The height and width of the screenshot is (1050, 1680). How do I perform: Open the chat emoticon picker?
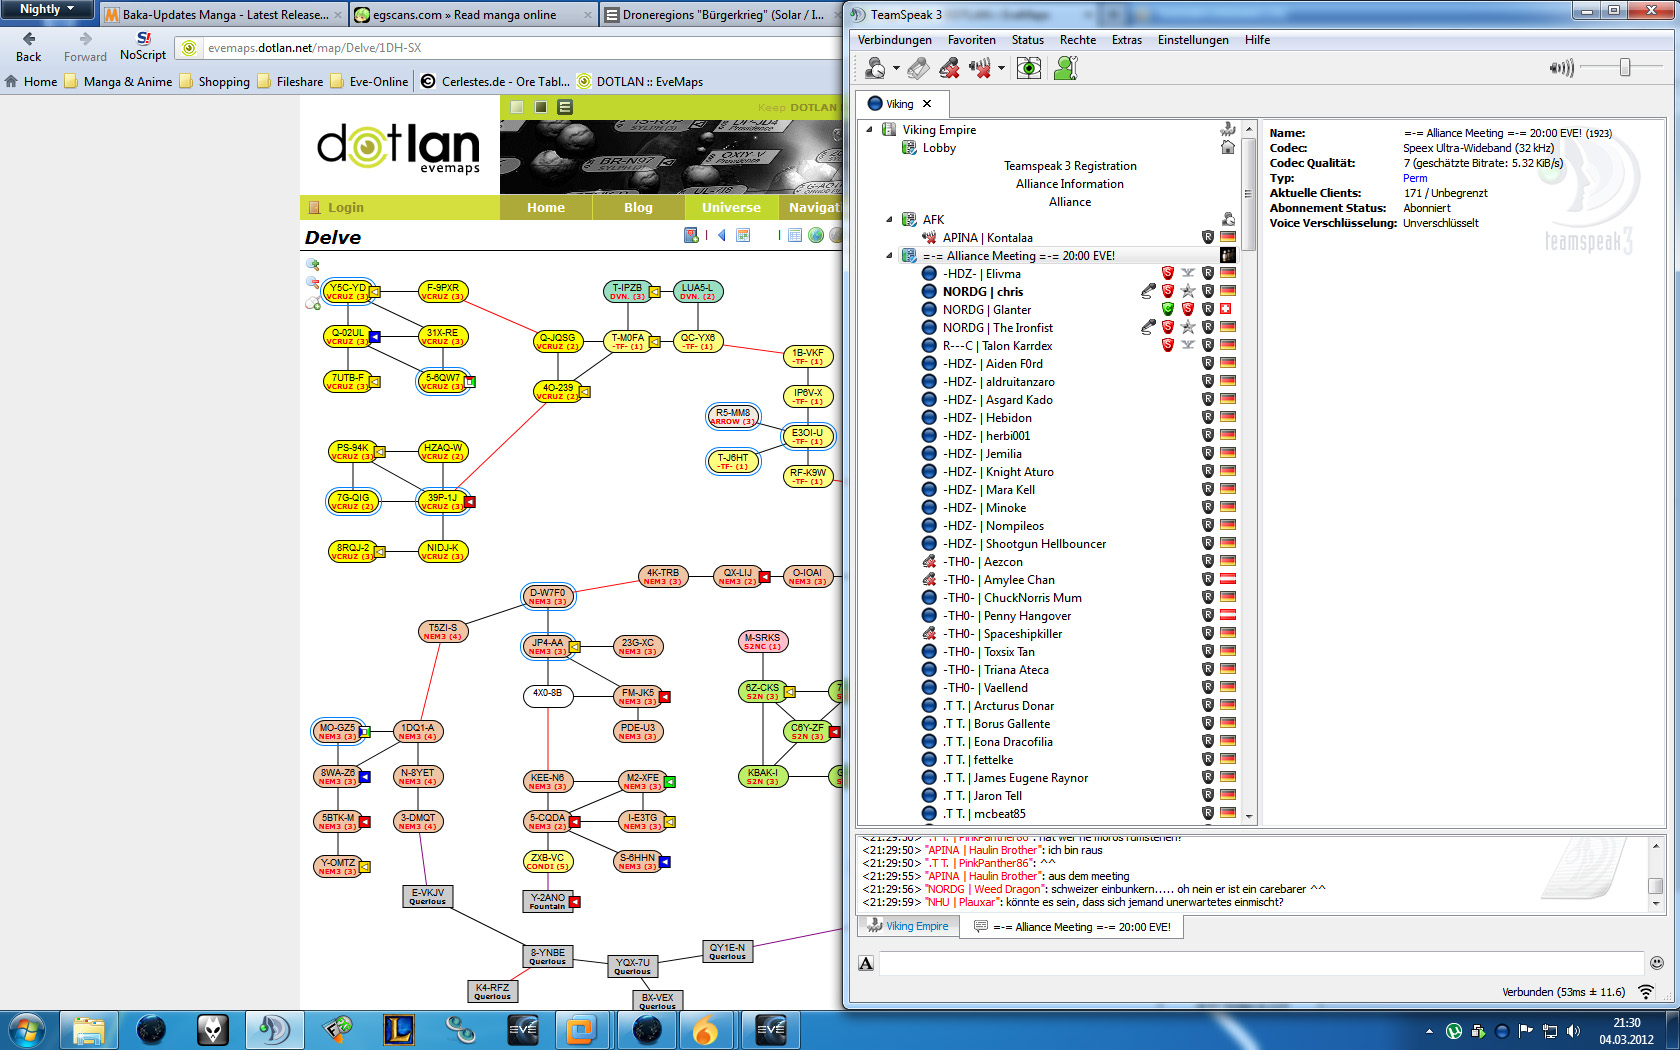pos(1657,963)
